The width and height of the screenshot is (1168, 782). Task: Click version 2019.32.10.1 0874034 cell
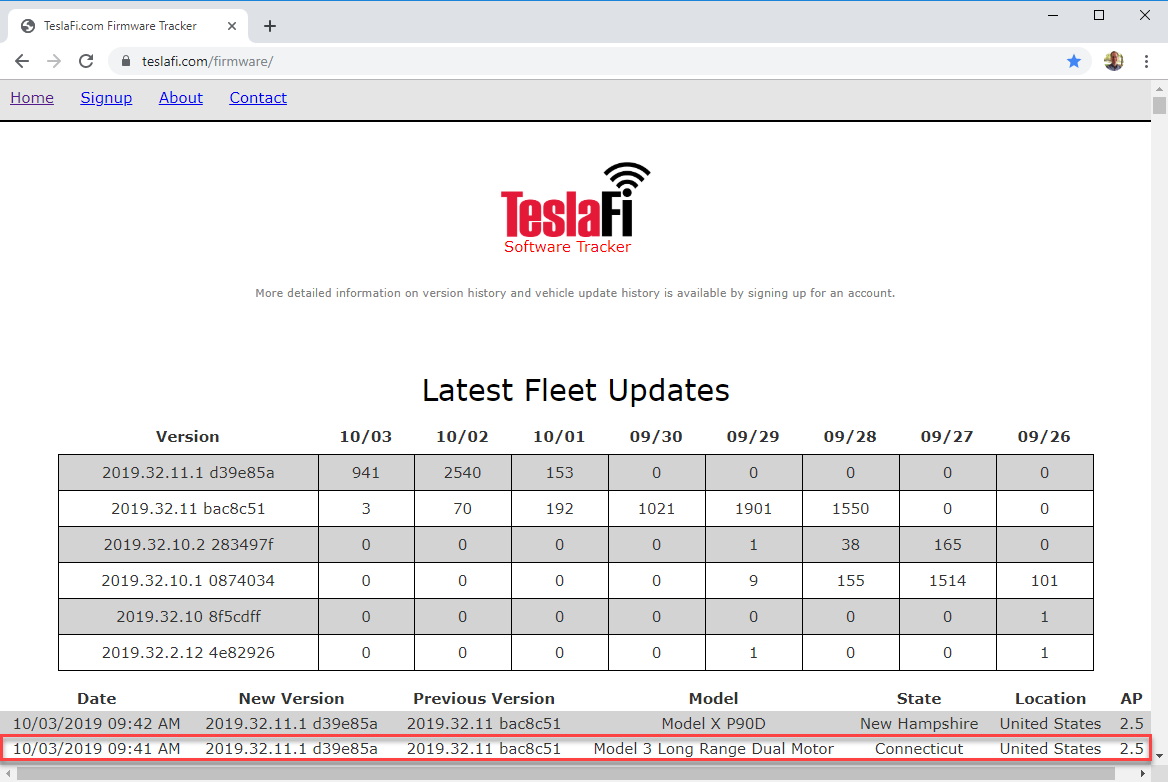[x=188, y=580]
